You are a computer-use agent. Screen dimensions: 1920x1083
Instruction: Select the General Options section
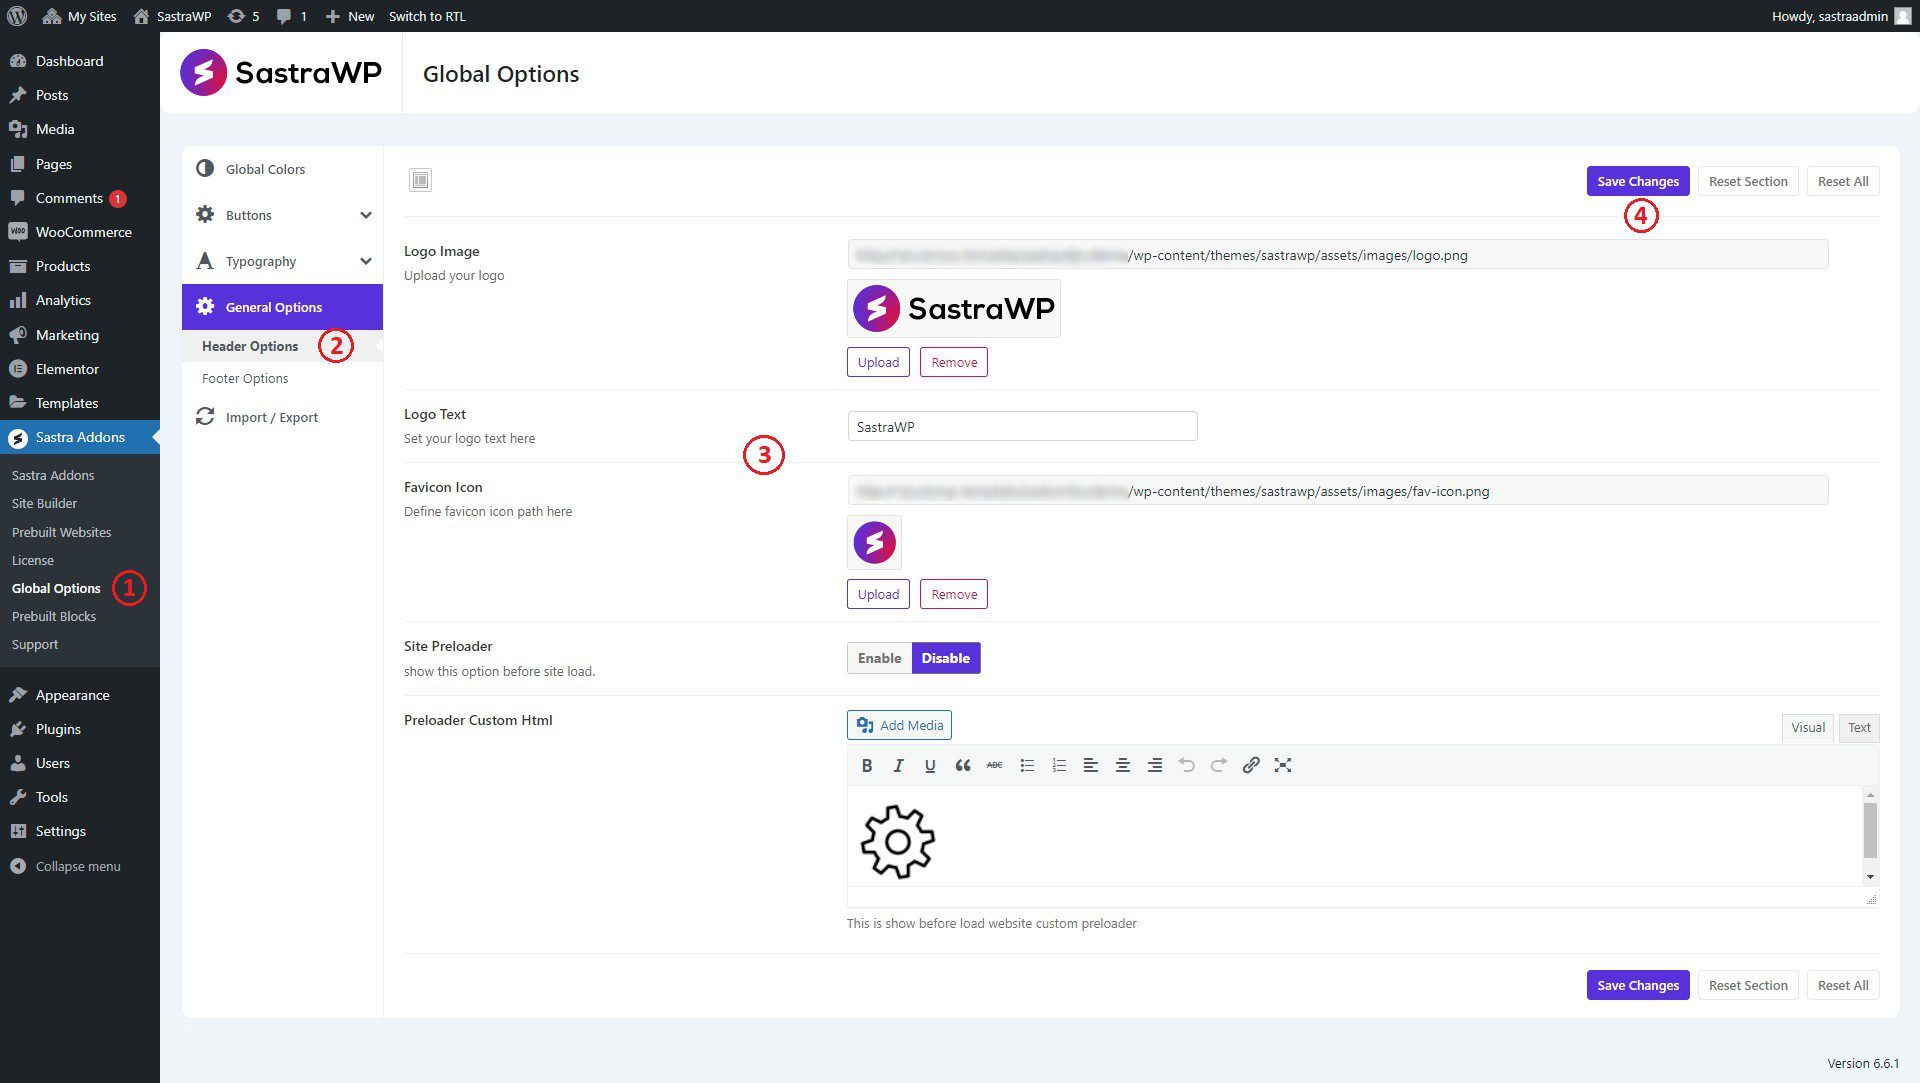[282, 307]
